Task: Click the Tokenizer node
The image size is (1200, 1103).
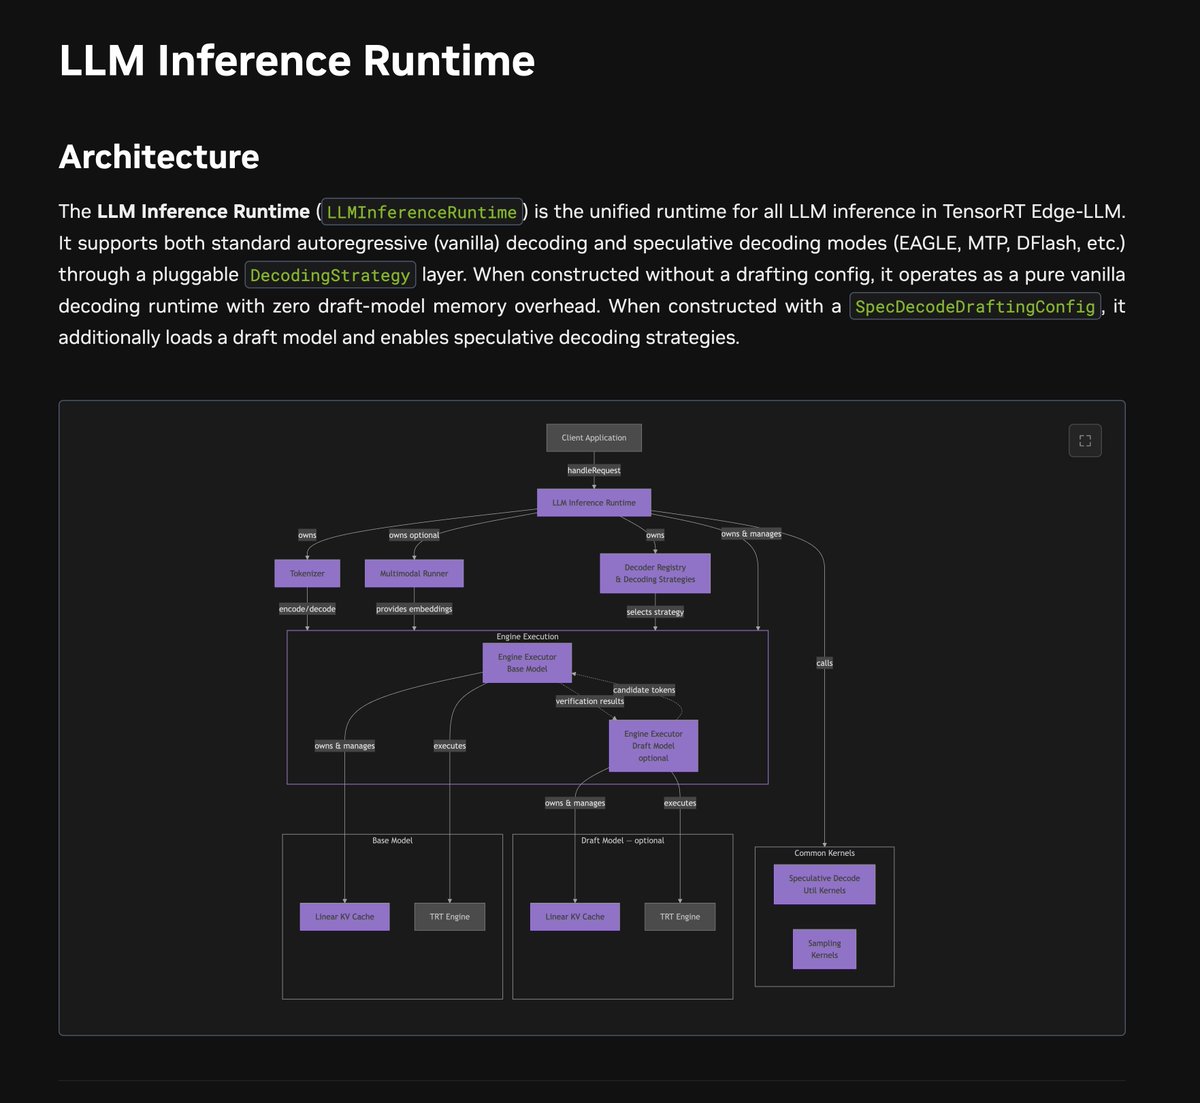Action: [307, 574]
